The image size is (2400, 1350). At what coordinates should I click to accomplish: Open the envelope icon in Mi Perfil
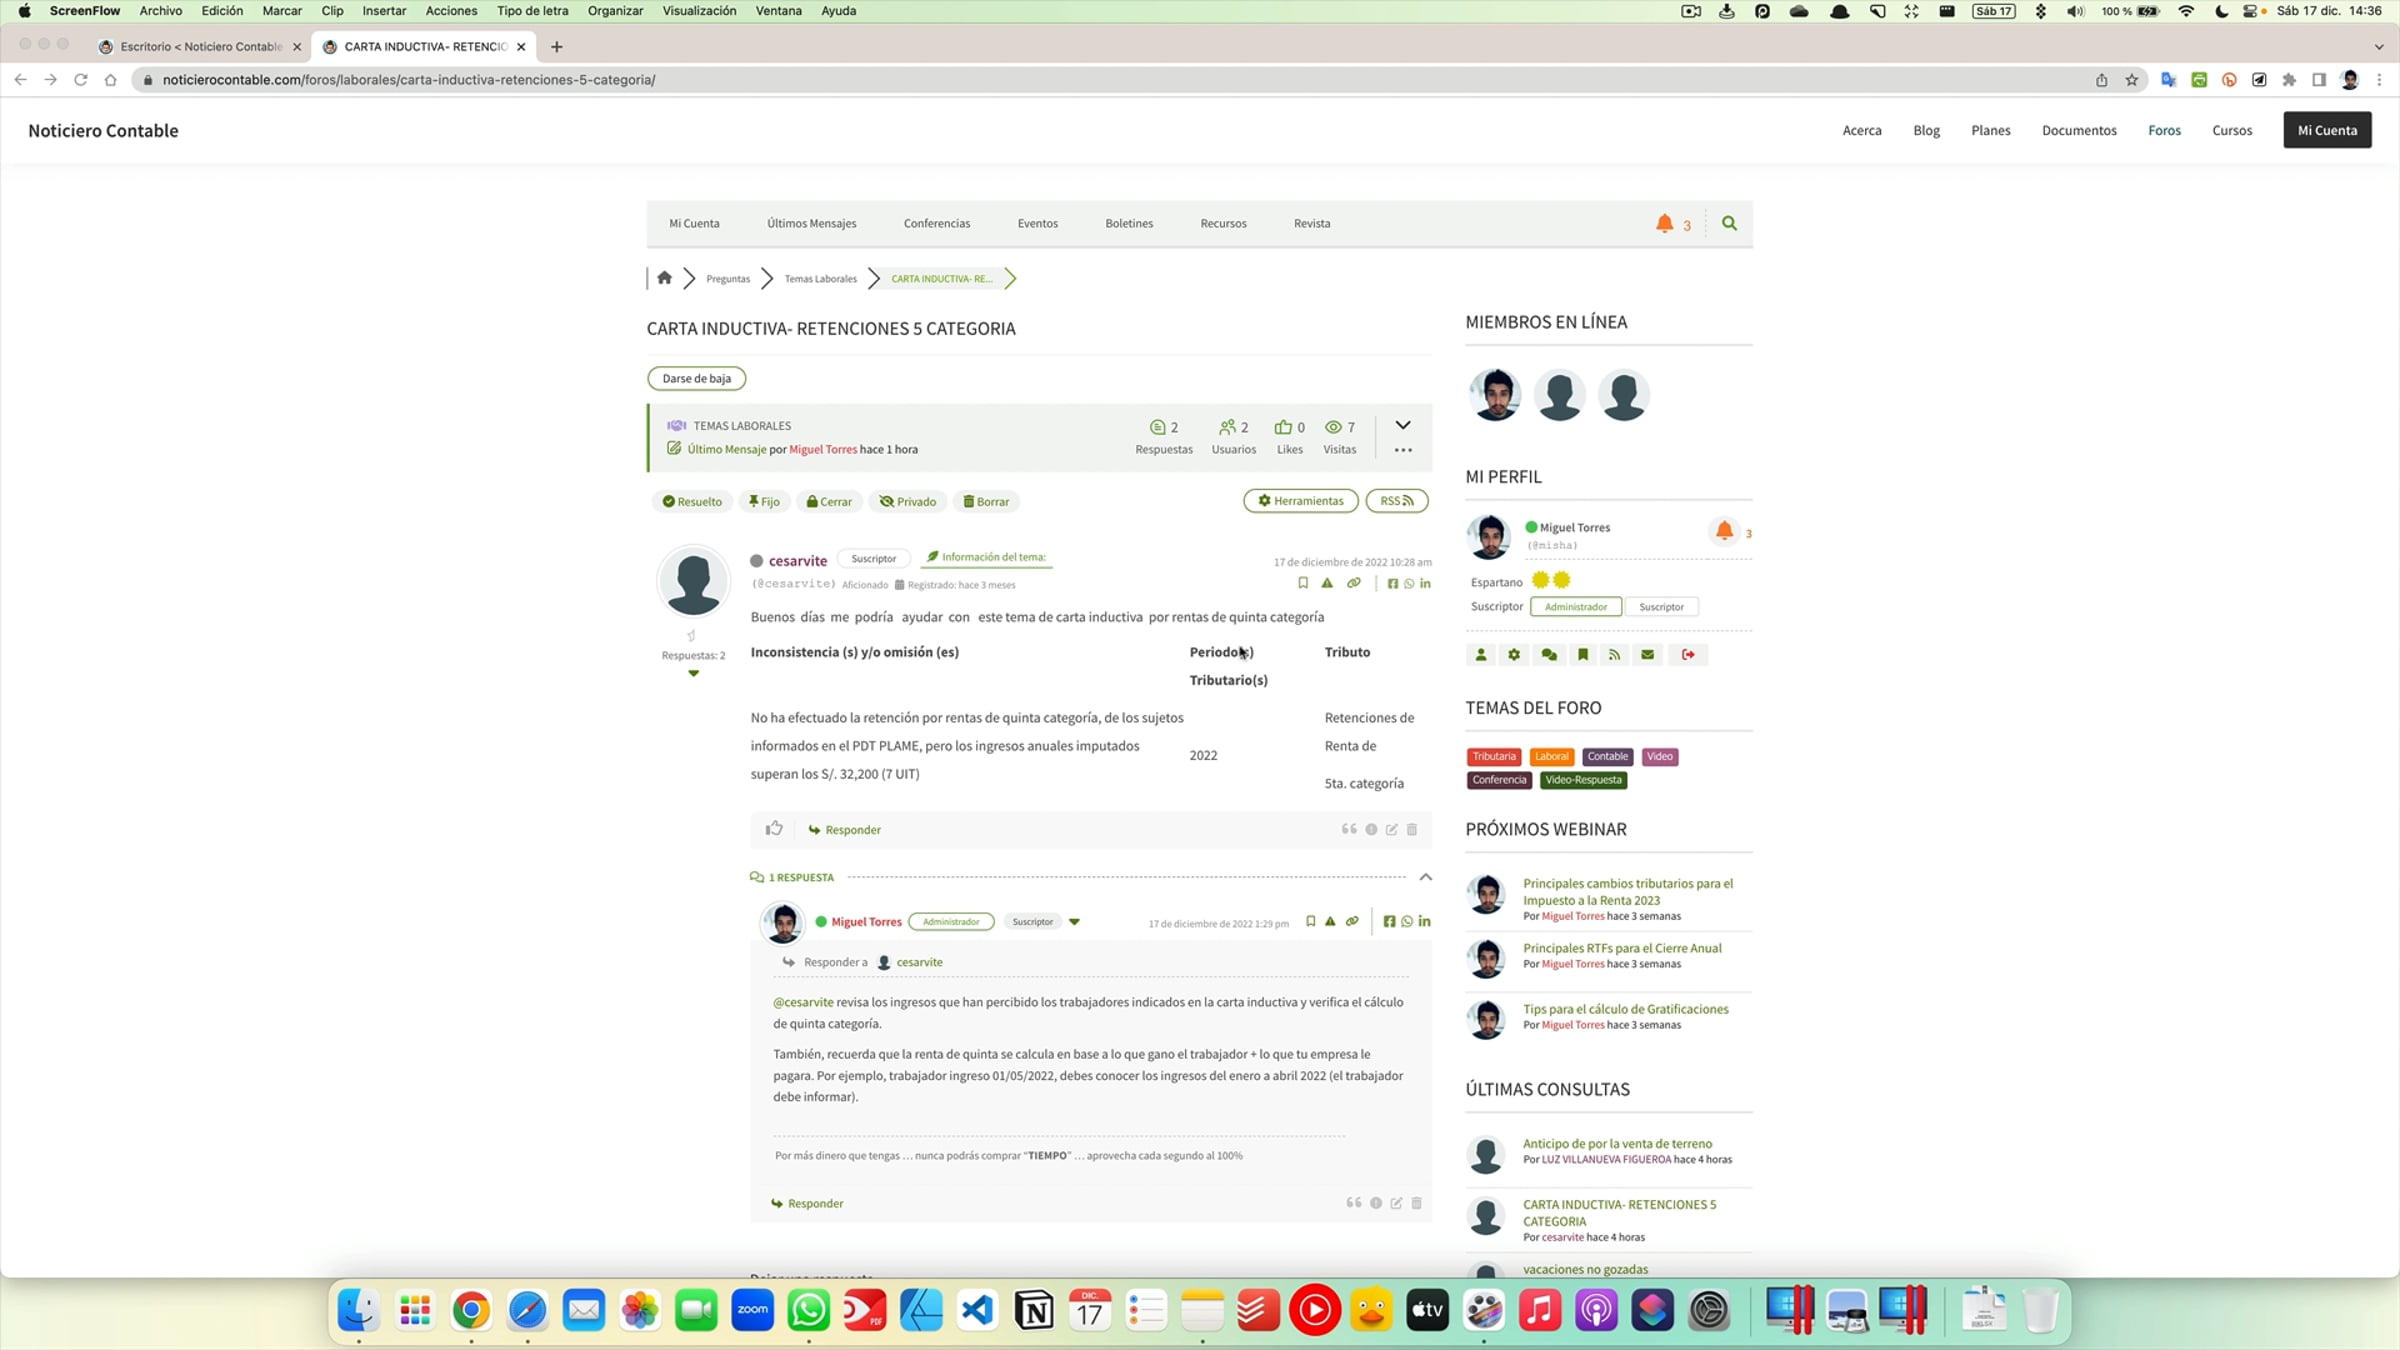pyautogui.click(x=1648, y=655)
